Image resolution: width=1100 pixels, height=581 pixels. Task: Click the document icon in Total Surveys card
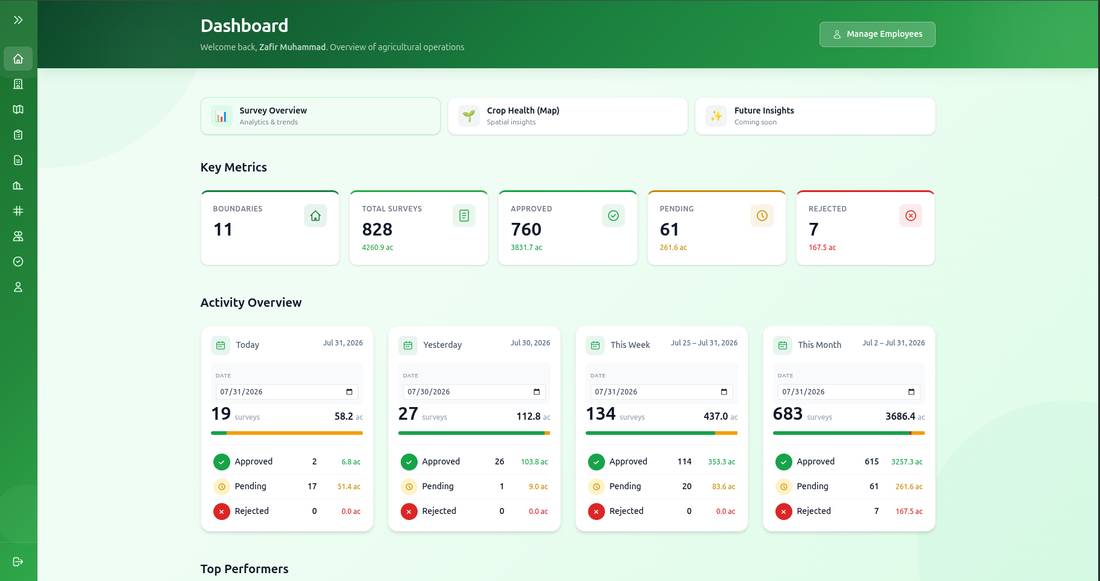click(x=464, y=216)
